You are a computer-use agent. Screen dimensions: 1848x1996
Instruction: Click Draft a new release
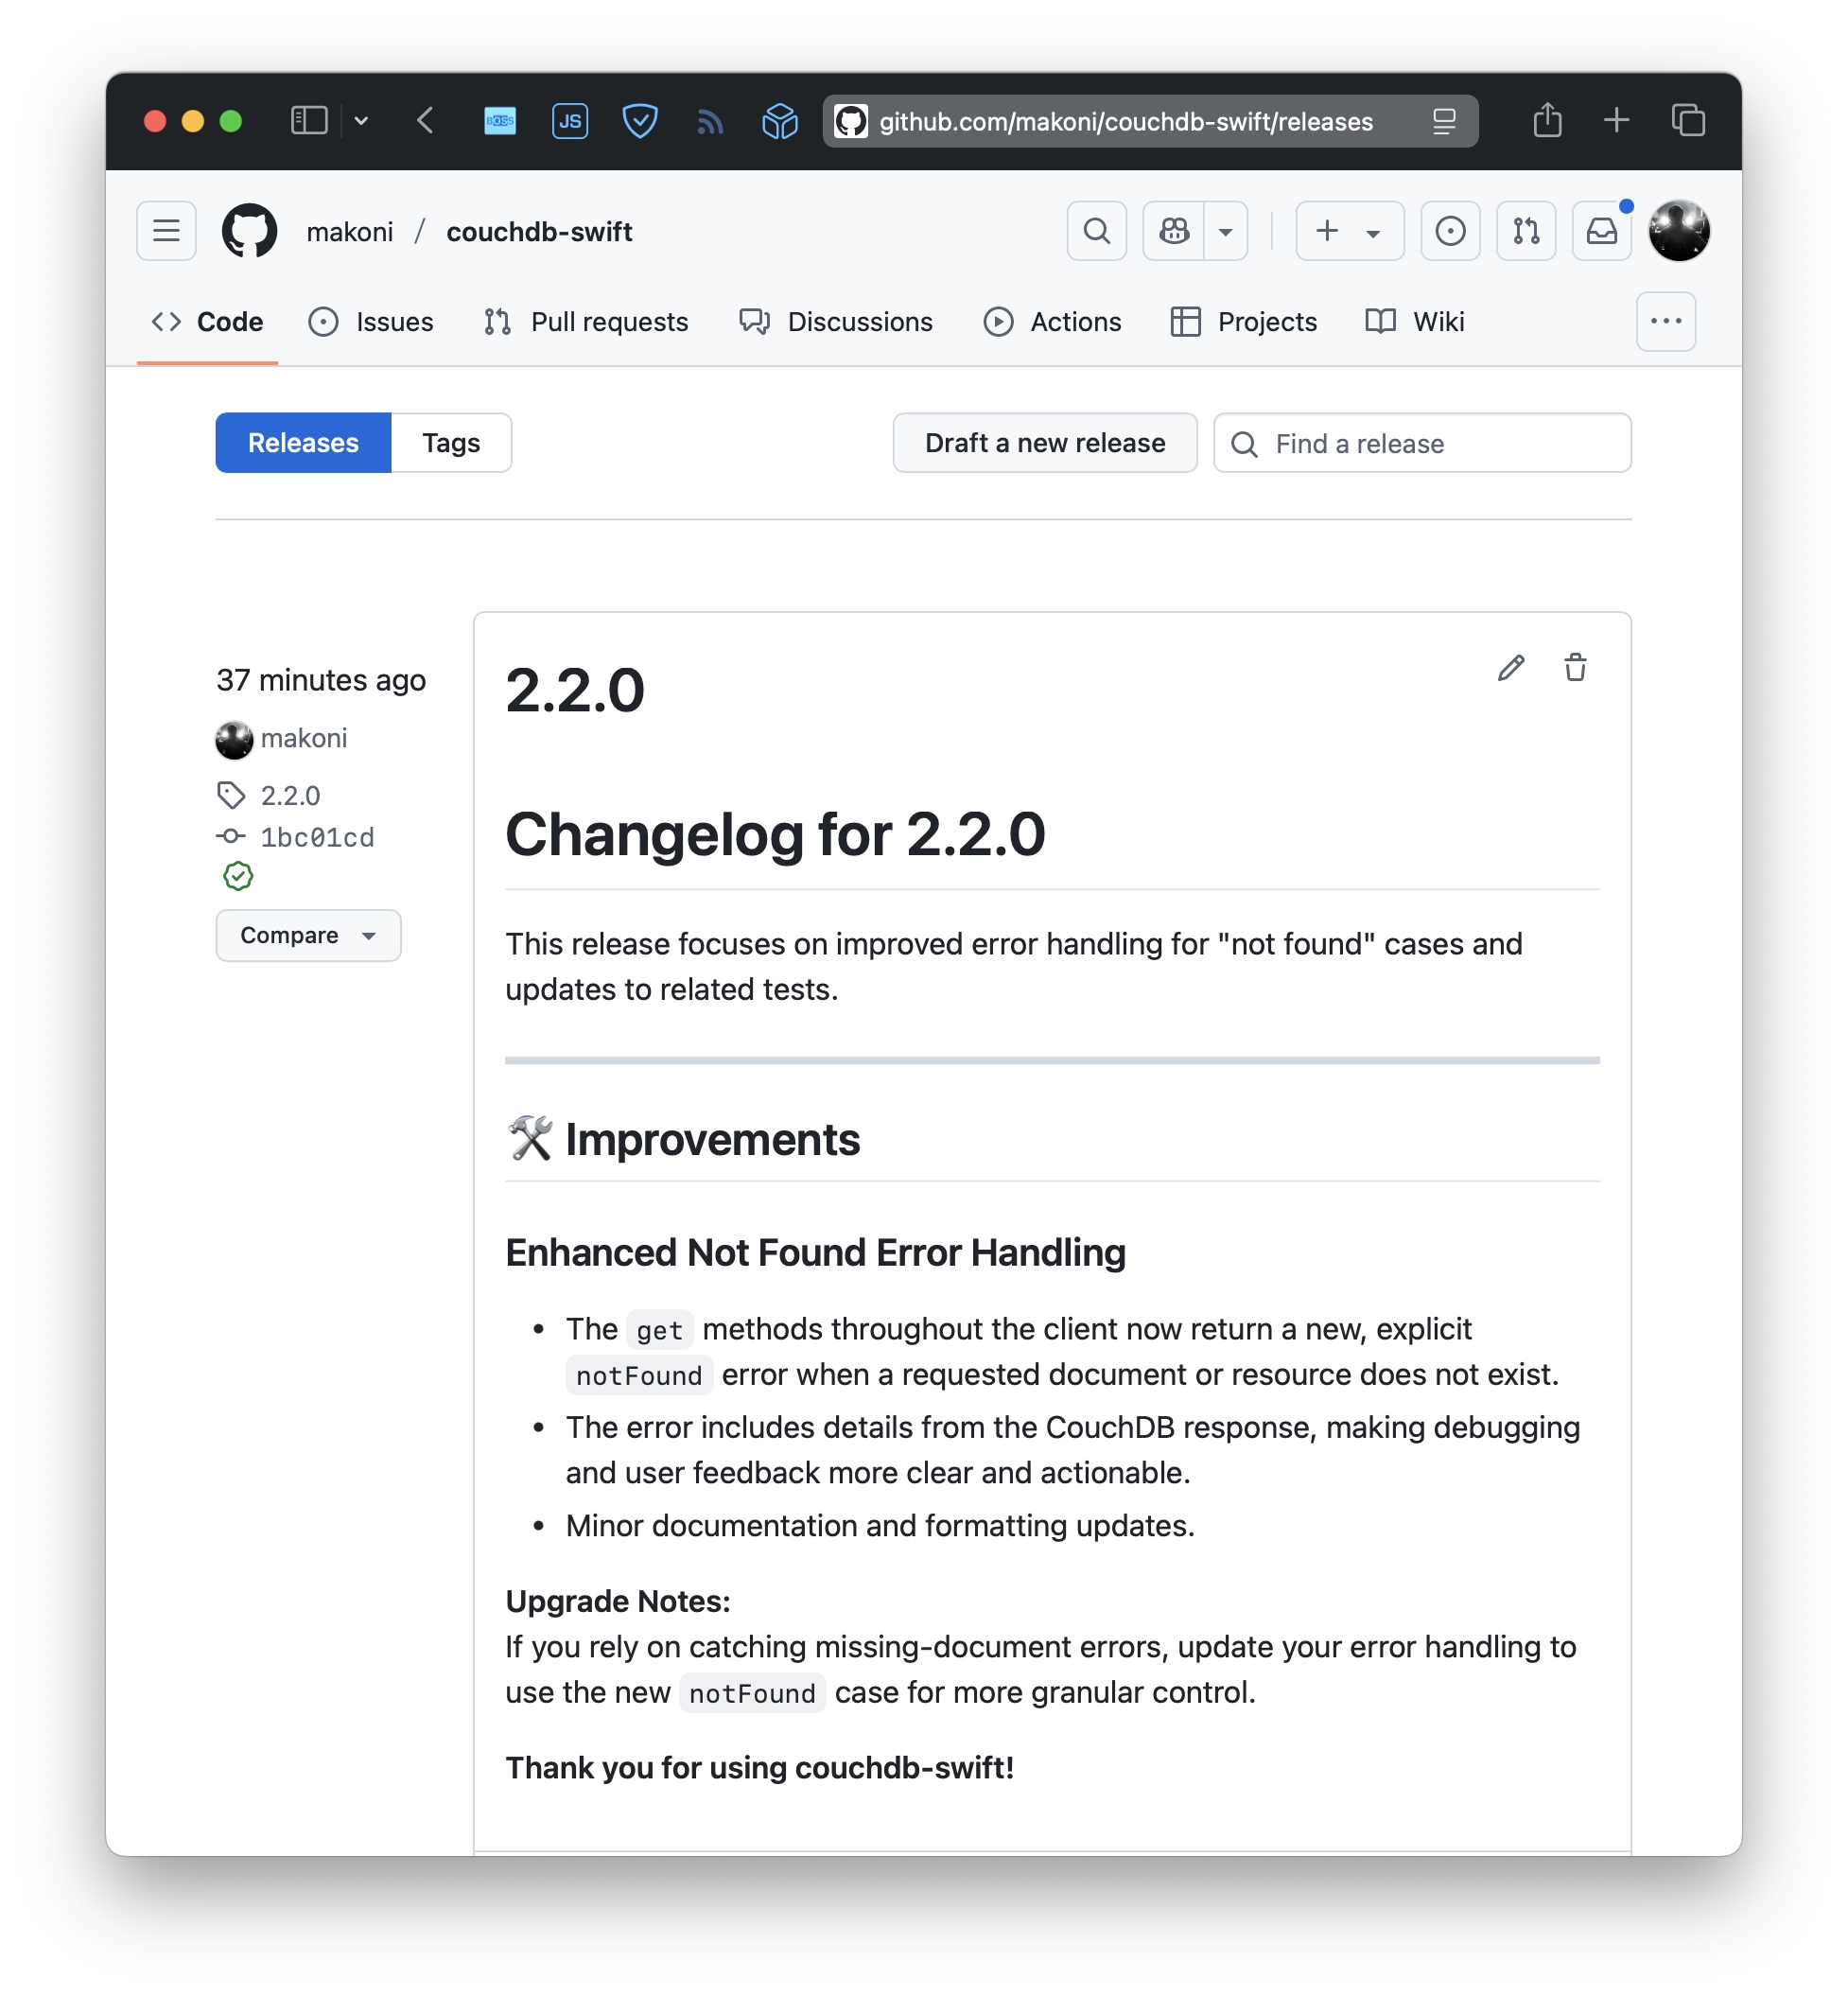tap(1045, 443)
